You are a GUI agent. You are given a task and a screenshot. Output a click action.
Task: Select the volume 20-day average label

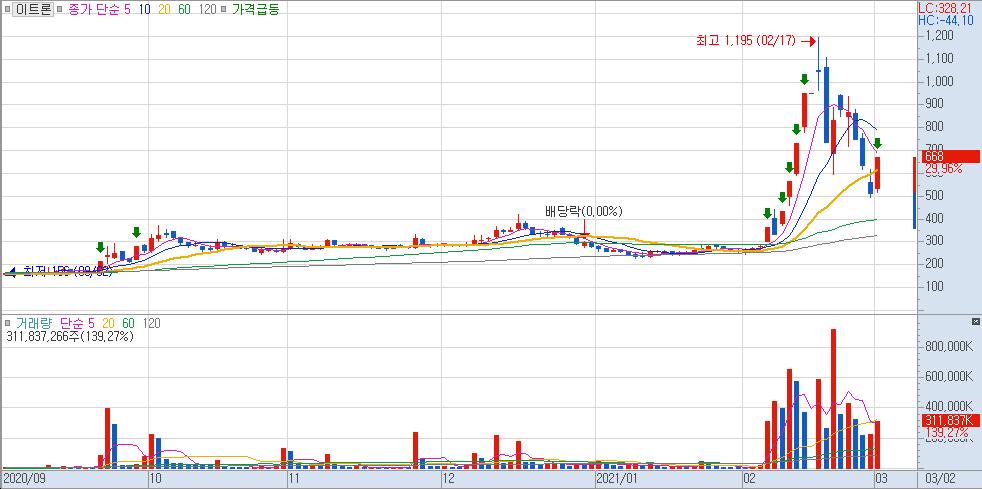tap(108, 323)
